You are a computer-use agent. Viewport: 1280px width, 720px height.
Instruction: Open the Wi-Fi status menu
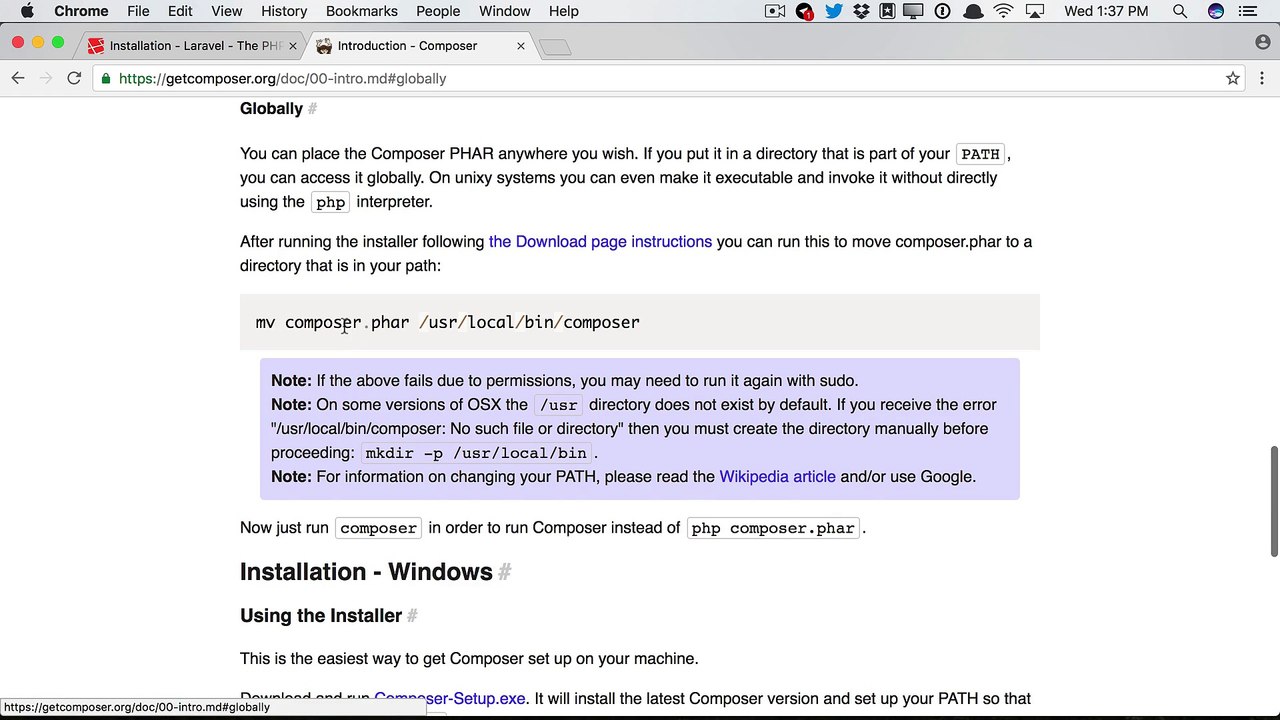tap(1004, 11)
